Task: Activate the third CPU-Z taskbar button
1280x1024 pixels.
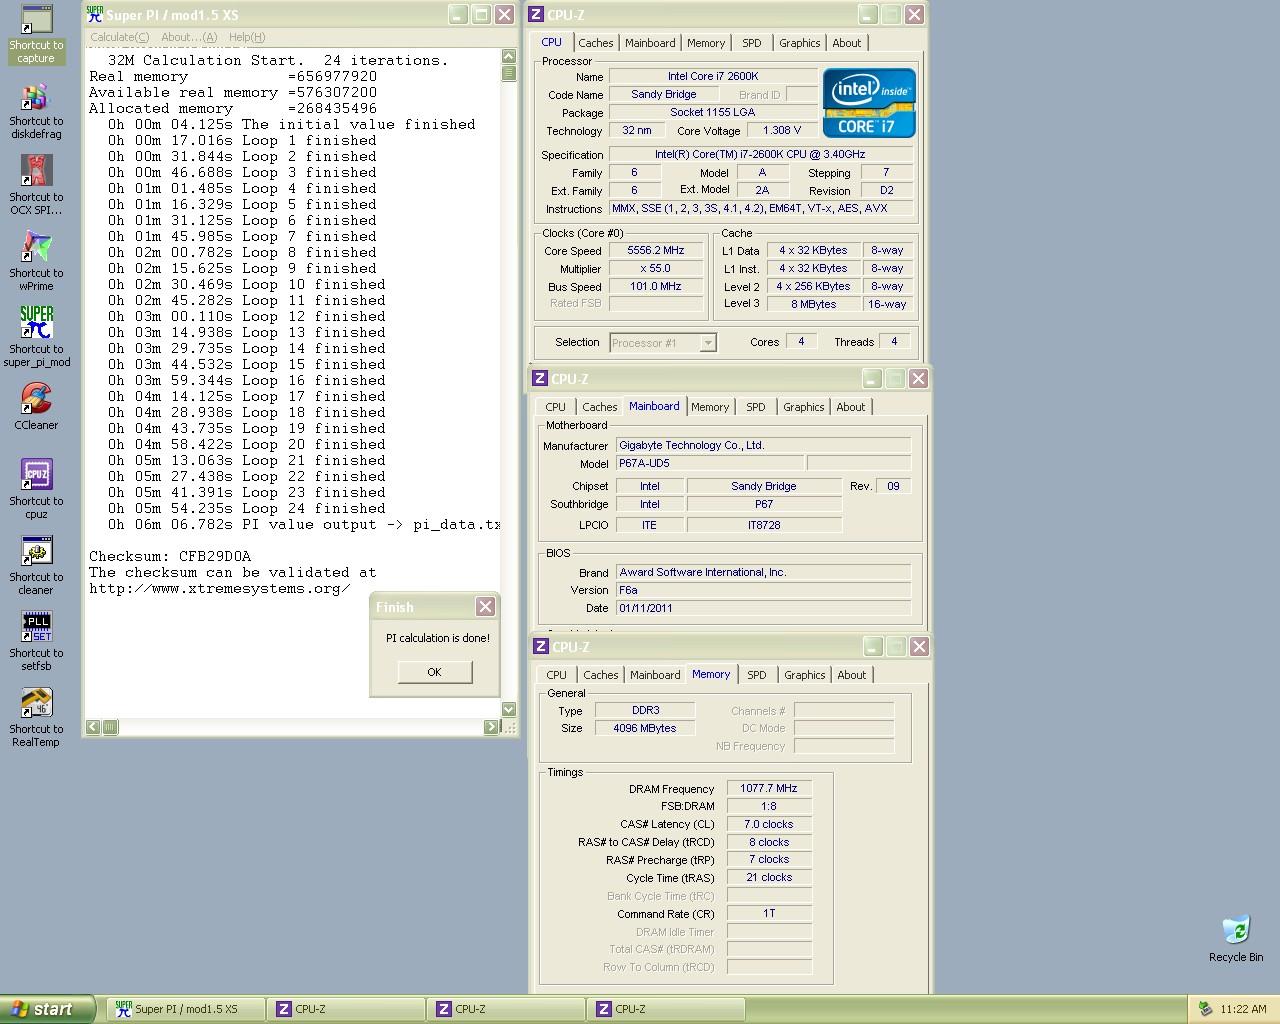Action: (x=666, y=1009)
